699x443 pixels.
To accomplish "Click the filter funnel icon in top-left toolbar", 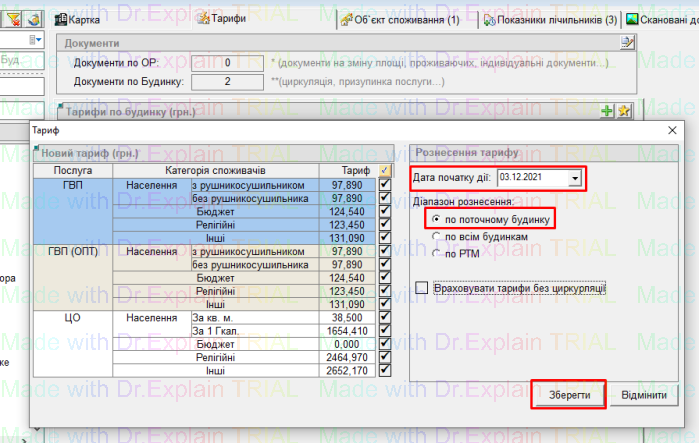I will [x=15, y=18].
